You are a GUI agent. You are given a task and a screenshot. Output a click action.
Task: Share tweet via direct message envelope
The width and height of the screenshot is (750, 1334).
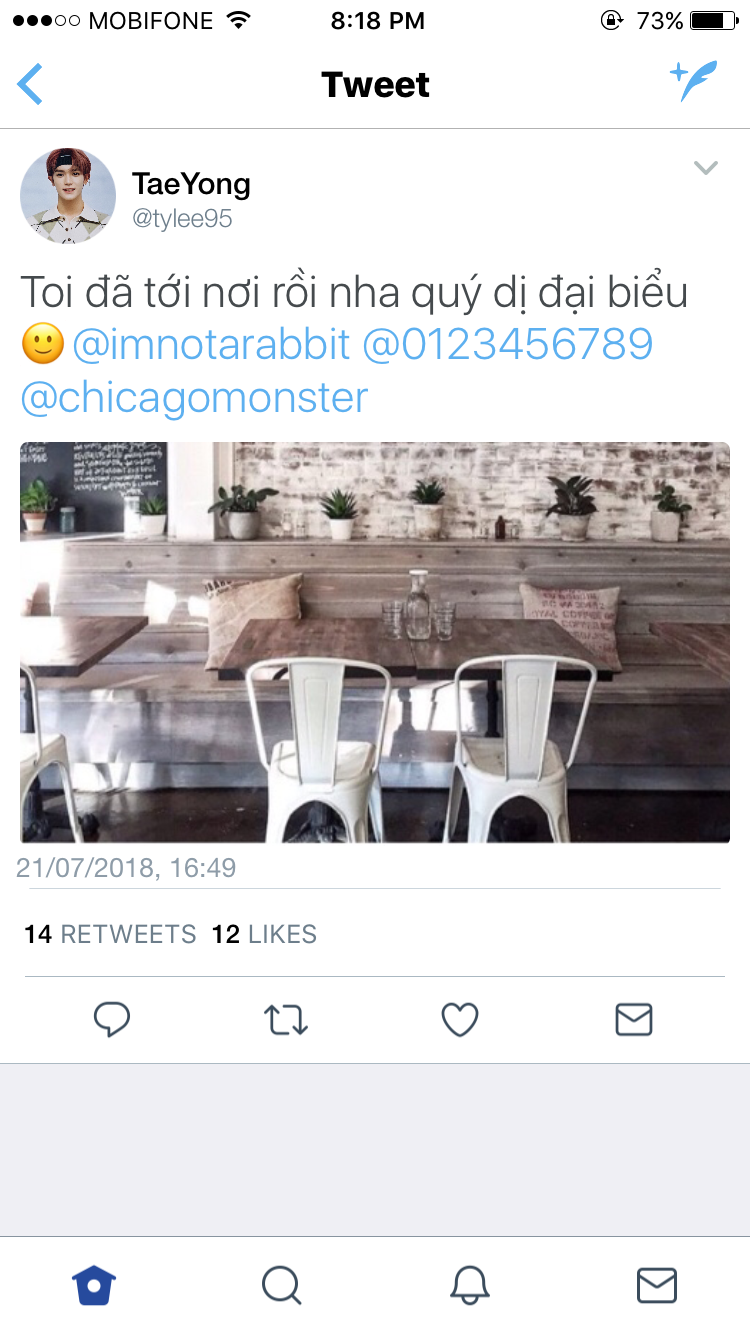(634, 1020)
